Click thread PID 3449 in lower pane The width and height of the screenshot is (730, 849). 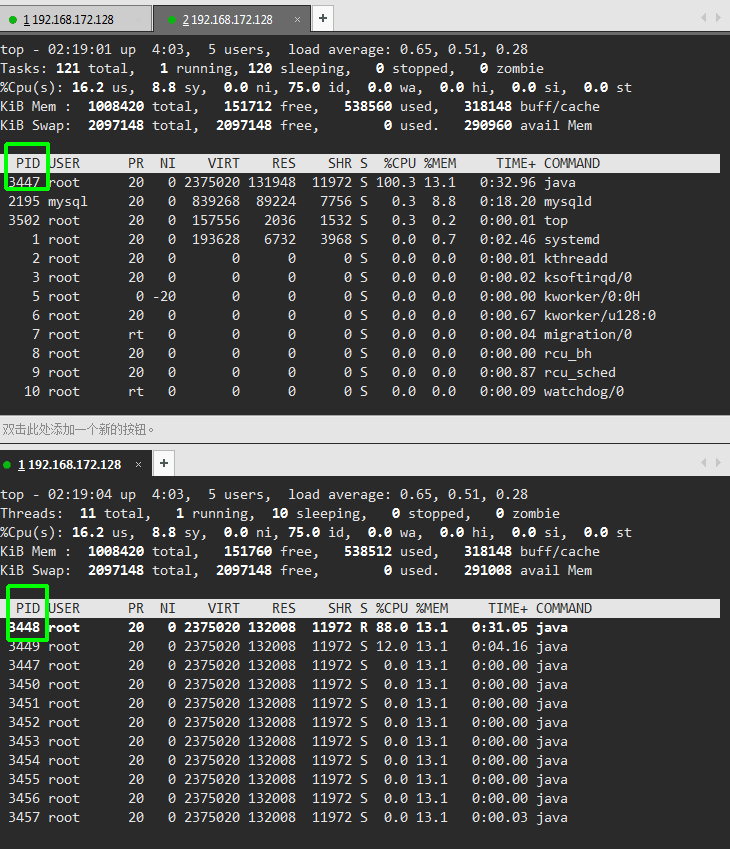(x=24, y=646)
